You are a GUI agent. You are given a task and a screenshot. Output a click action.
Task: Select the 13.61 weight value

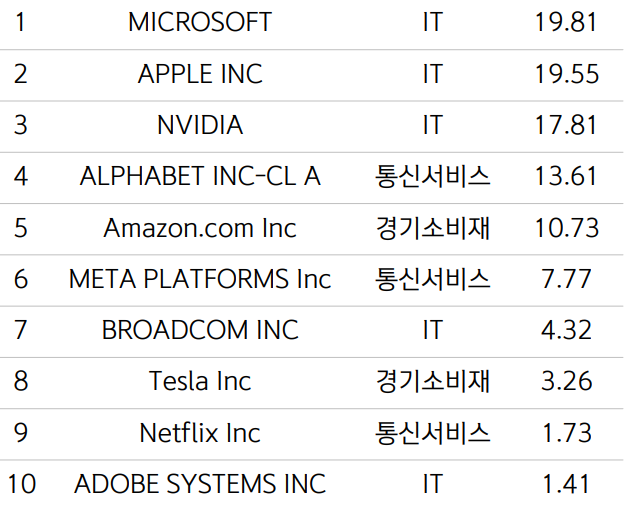pyautogui.click(x=566, y=176)
